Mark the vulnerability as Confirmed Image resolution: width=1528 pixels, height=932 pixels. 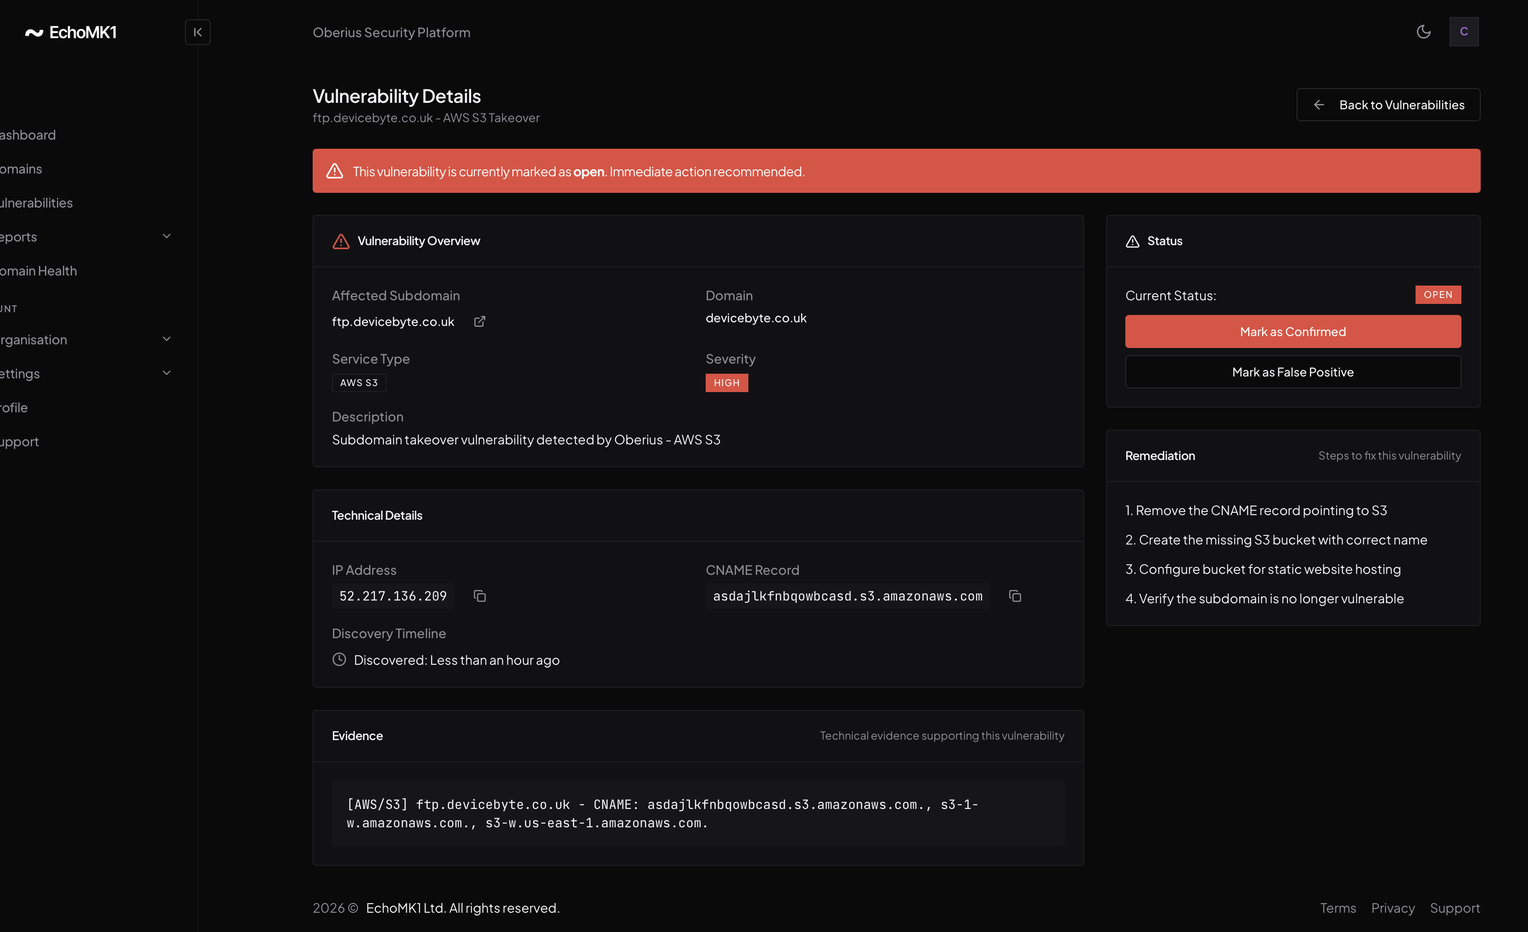click(1293, 332)
